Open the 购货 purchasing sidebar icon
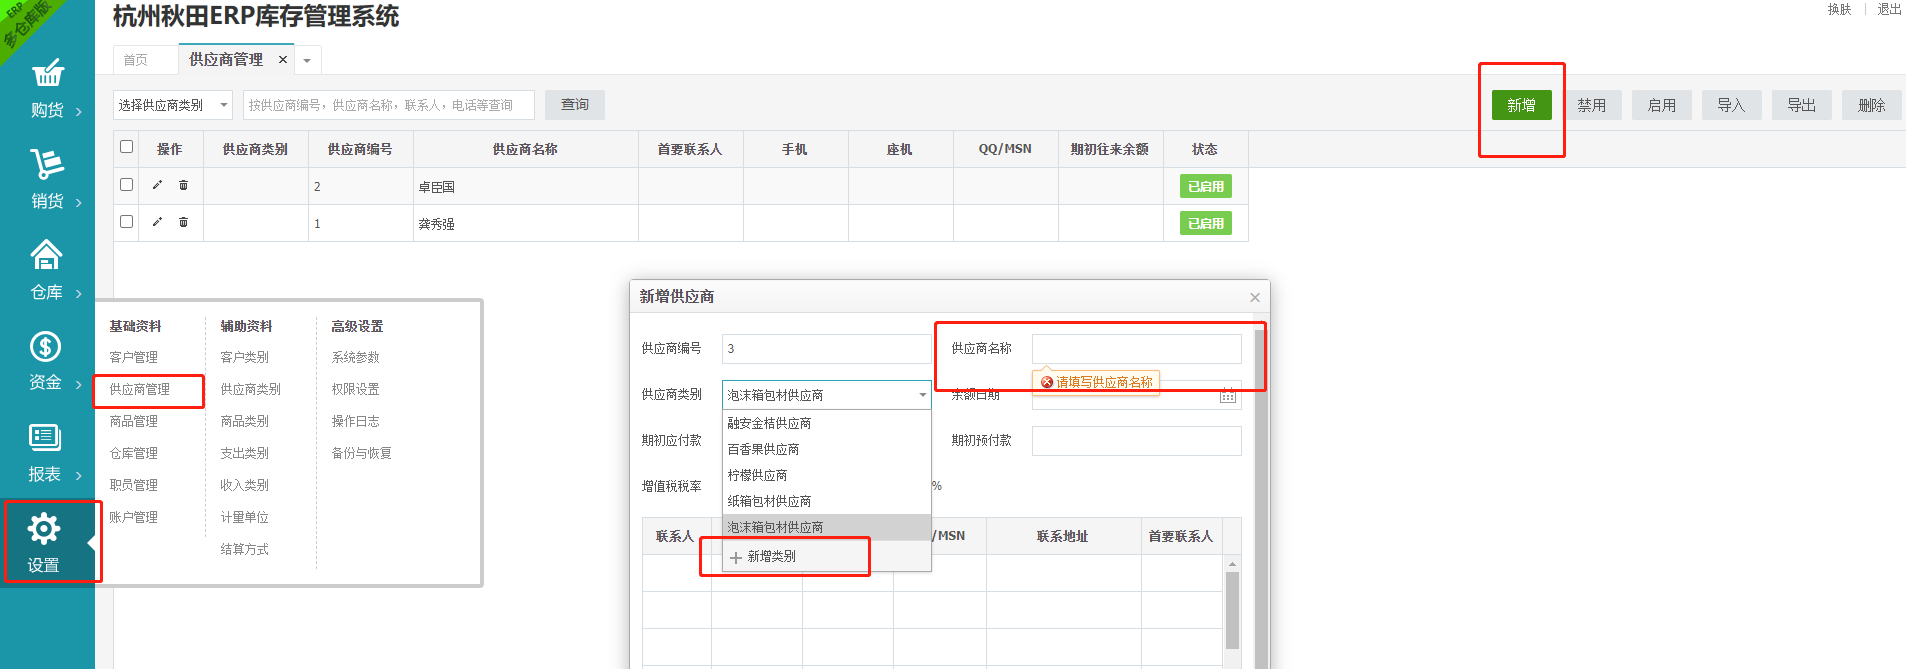 (47, 73)
